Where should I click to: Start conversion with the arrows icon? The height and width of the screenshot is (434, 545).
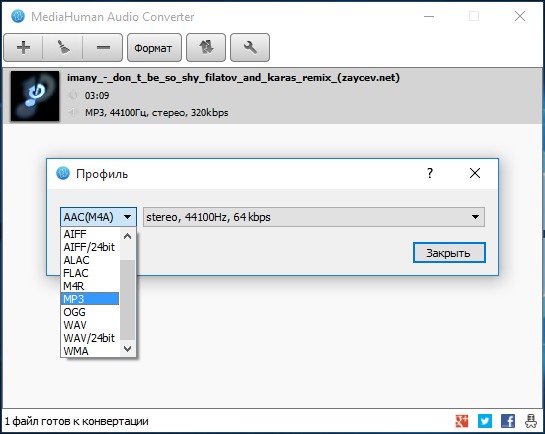tap(206, 48)
